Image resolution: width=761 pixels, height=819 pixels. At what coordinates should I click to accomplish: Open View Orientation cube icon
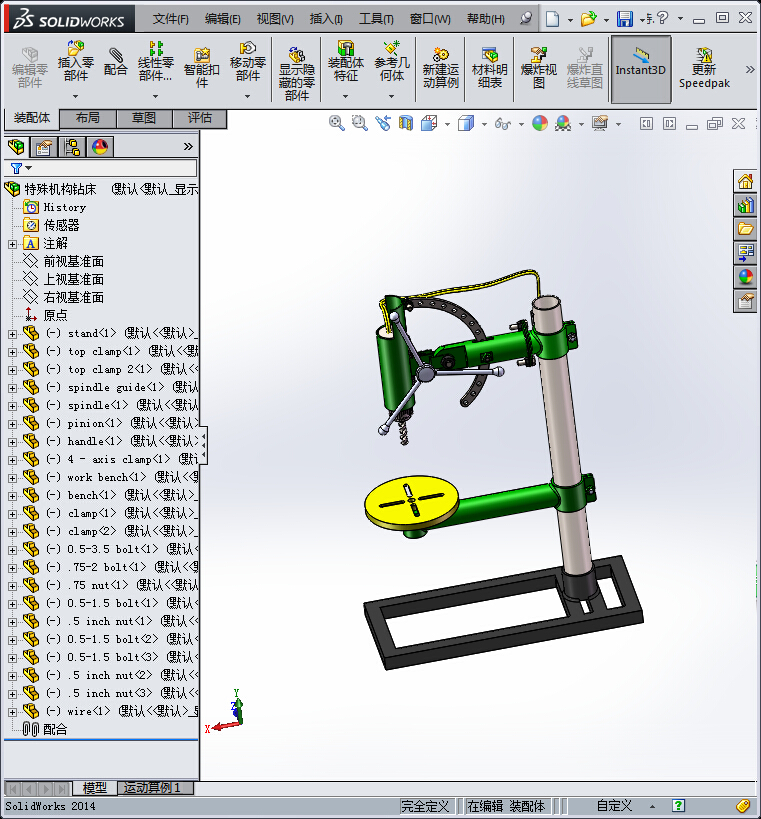pos(429,123)
